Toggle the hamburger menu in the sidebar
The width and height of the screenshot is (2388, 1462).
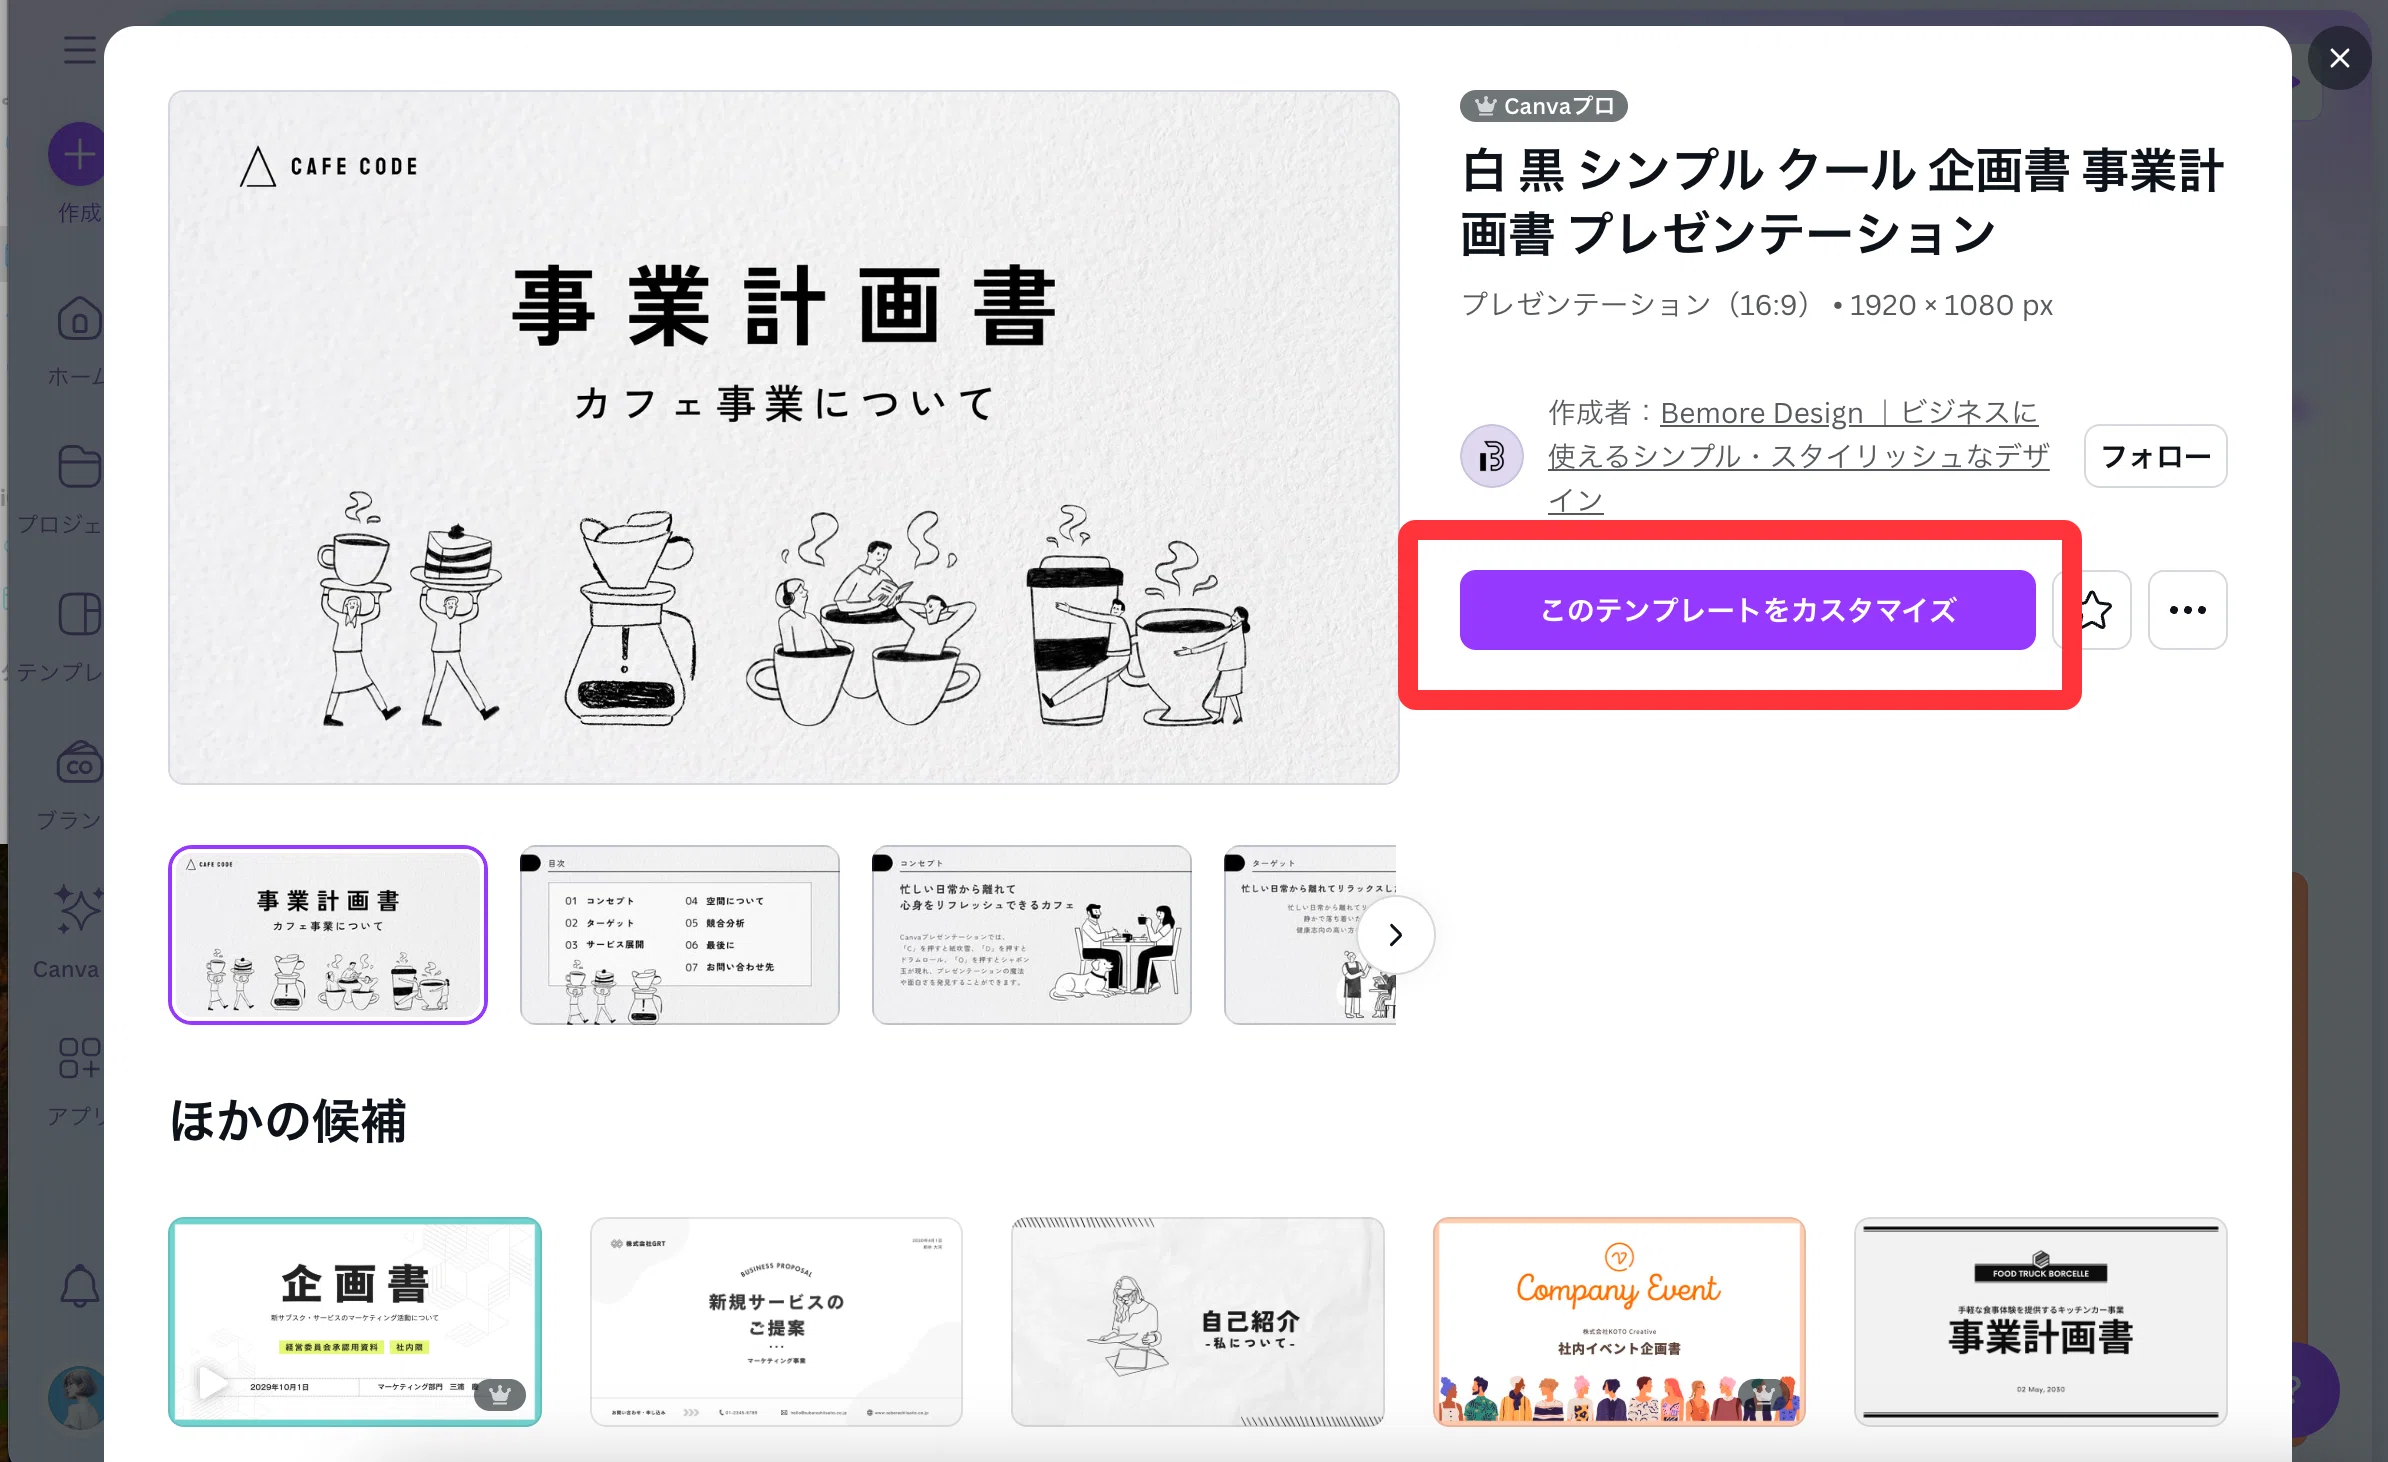pos(80,50)
